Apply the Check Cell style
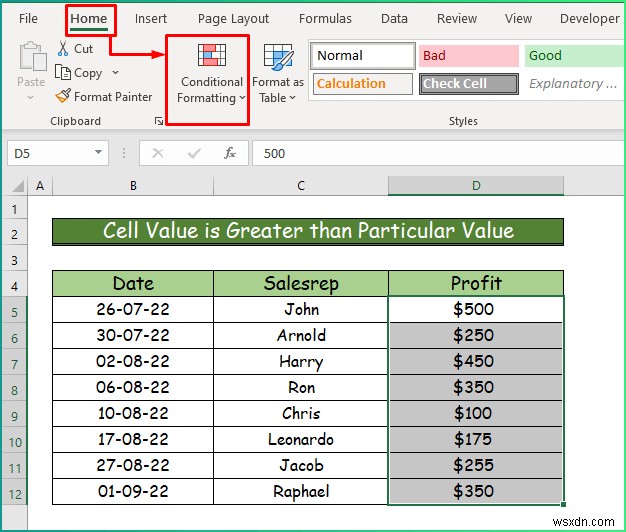The image size is (626, 532). (x=469, y=84)
